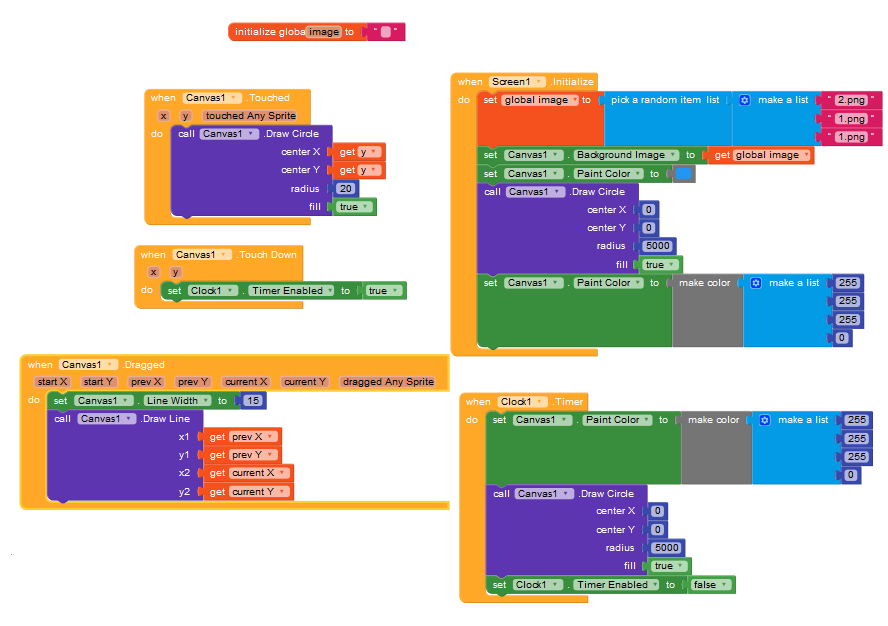Click the dragged Any Sprite parameter

click(388, 382)
